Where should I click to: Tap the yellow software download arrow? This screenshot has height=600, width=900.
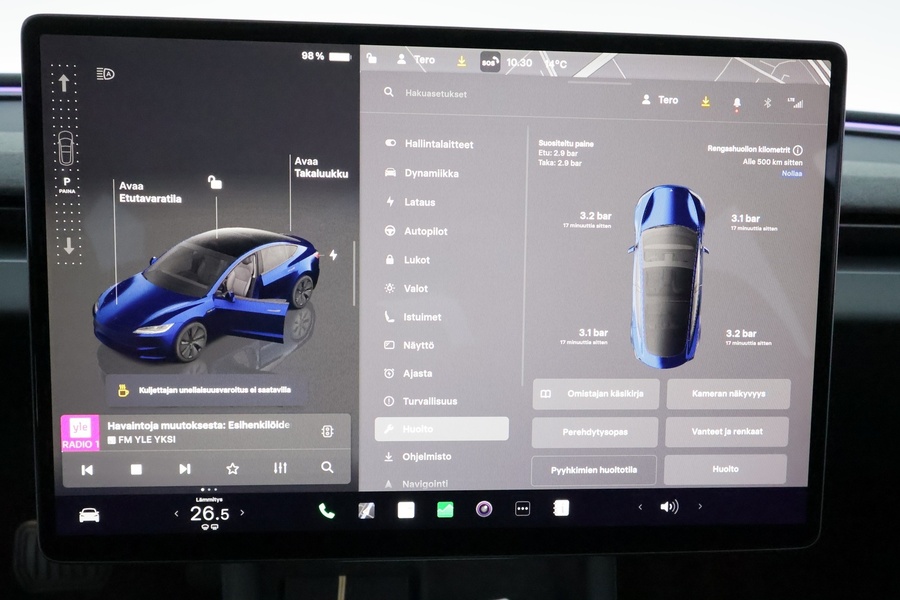click(x=707, y=100)
